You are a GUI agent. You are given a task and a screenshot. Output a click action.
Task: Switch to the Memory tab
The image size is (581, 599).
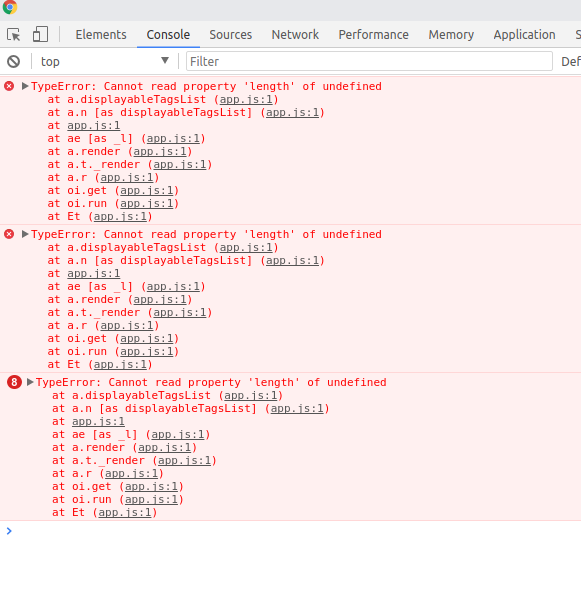click(451, 35)
